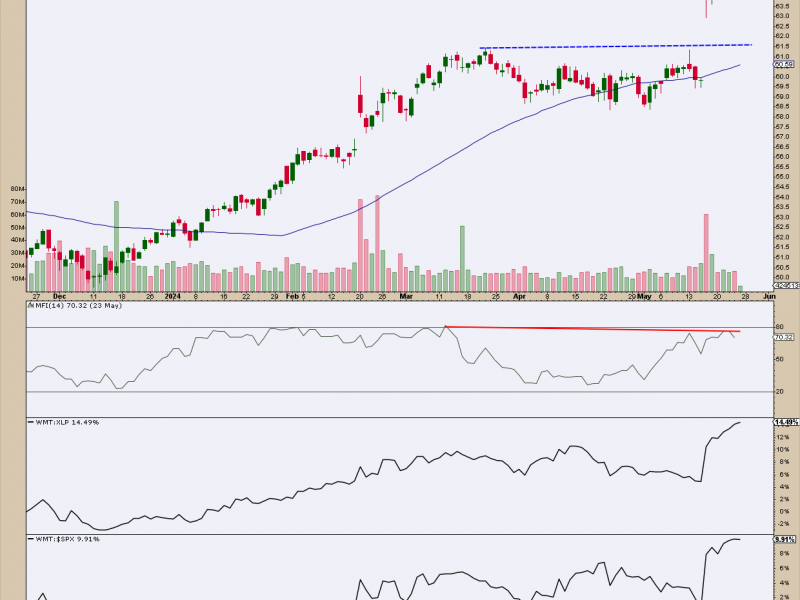Select the WMT:$SPX 9.91% panel label
Screen dimensions: 800x600
click(x=67, y=539)
